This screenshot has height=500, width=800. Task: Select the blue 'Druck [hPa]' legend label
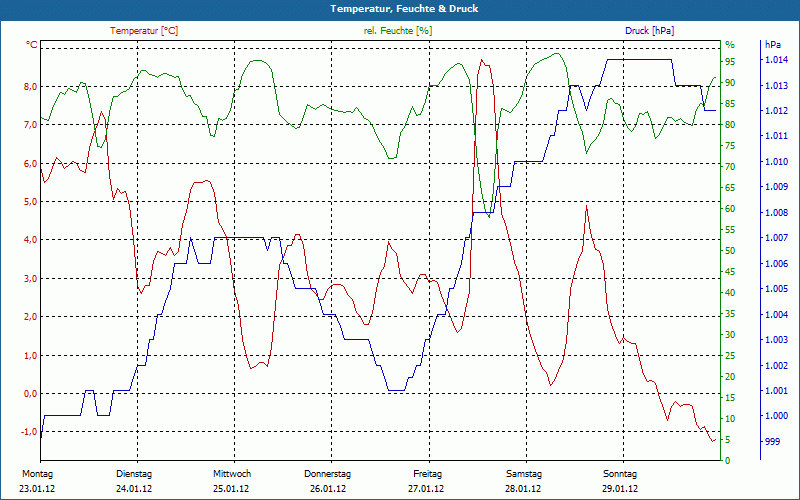click(649, 31)
